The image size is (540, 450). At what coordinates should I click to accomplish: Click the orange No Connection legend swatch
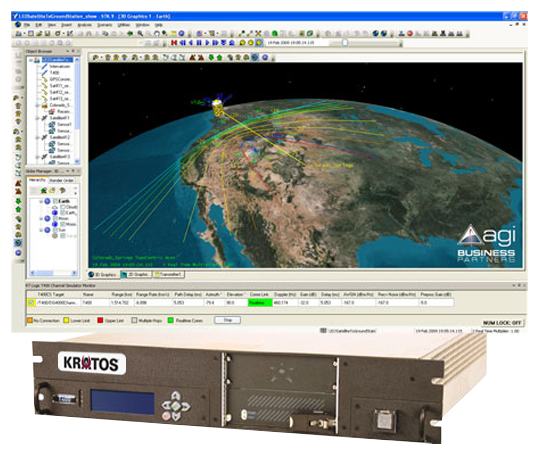click(x=30, y=321)
